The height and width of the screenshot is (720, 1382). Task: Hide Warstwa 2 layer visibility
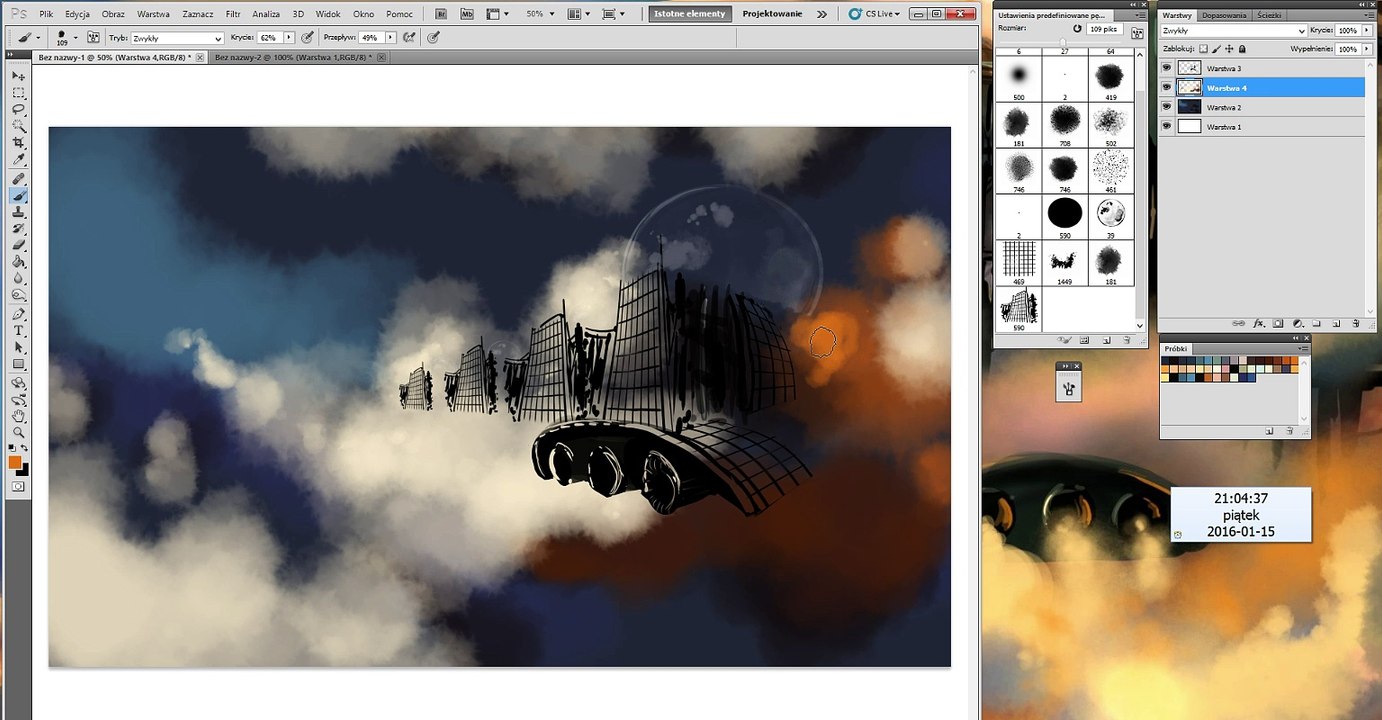(x=1167, y=107)
